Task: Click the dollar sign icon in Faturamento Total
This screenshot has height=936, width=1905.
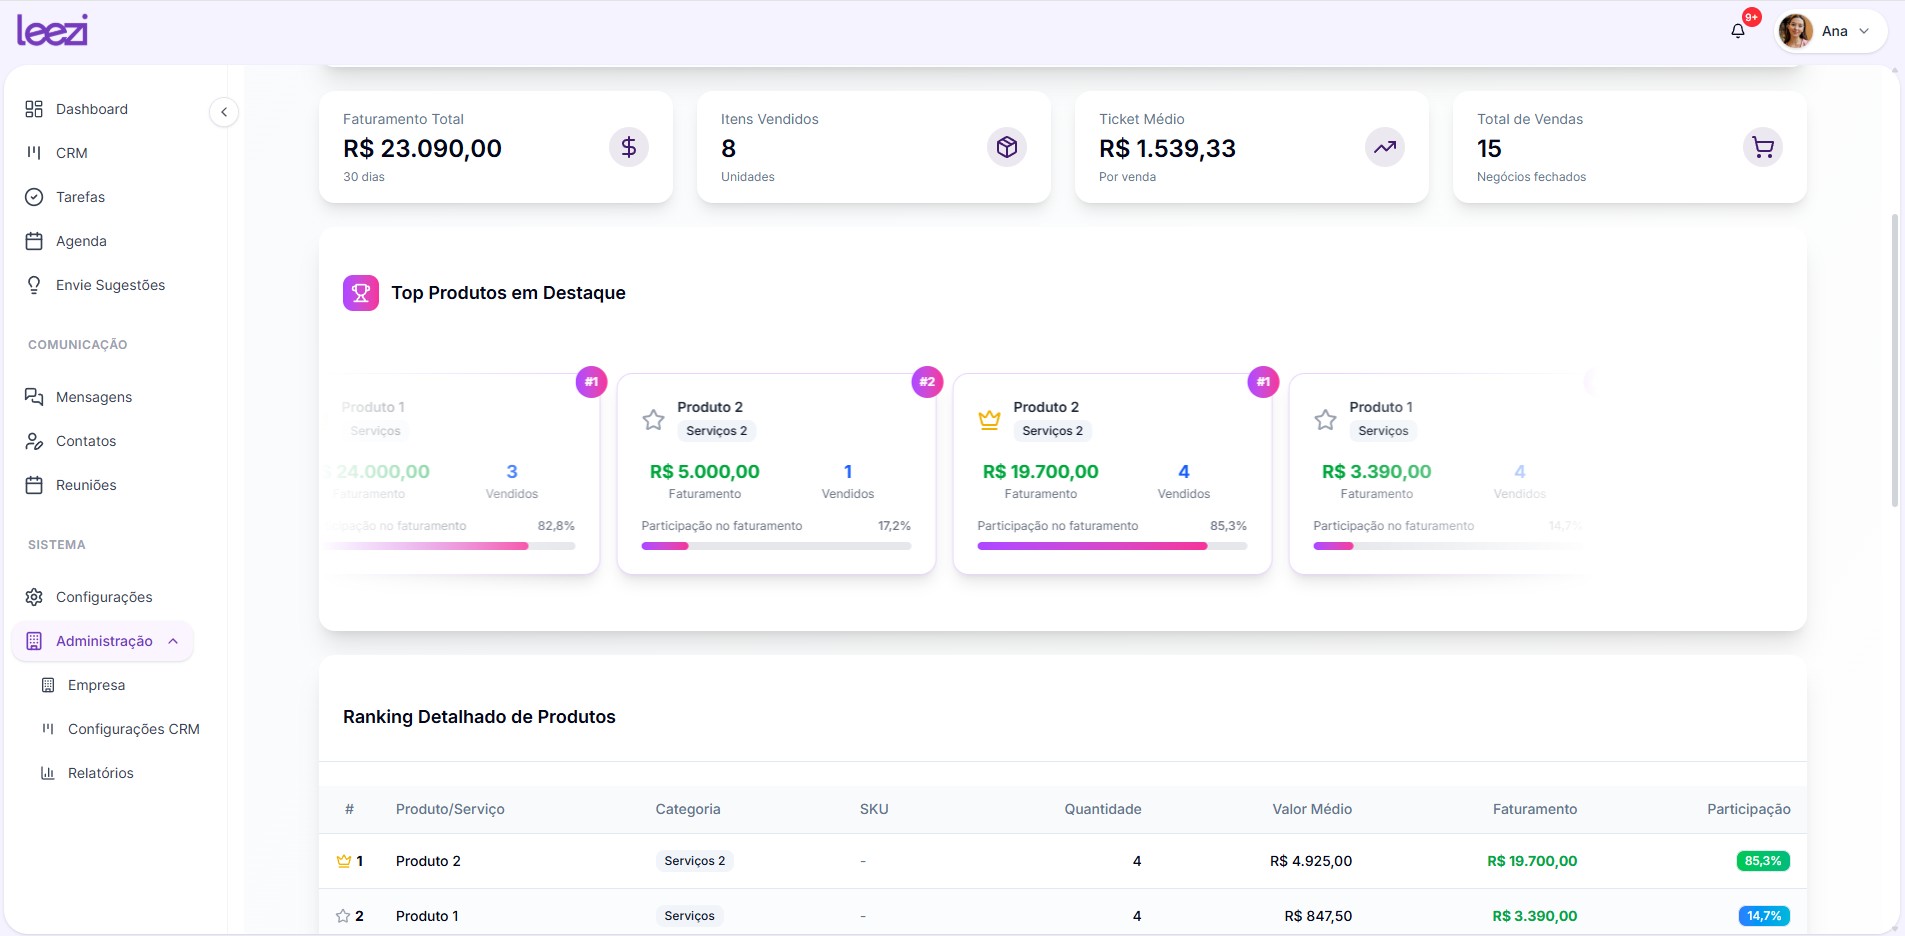Action: coord(628,148)
